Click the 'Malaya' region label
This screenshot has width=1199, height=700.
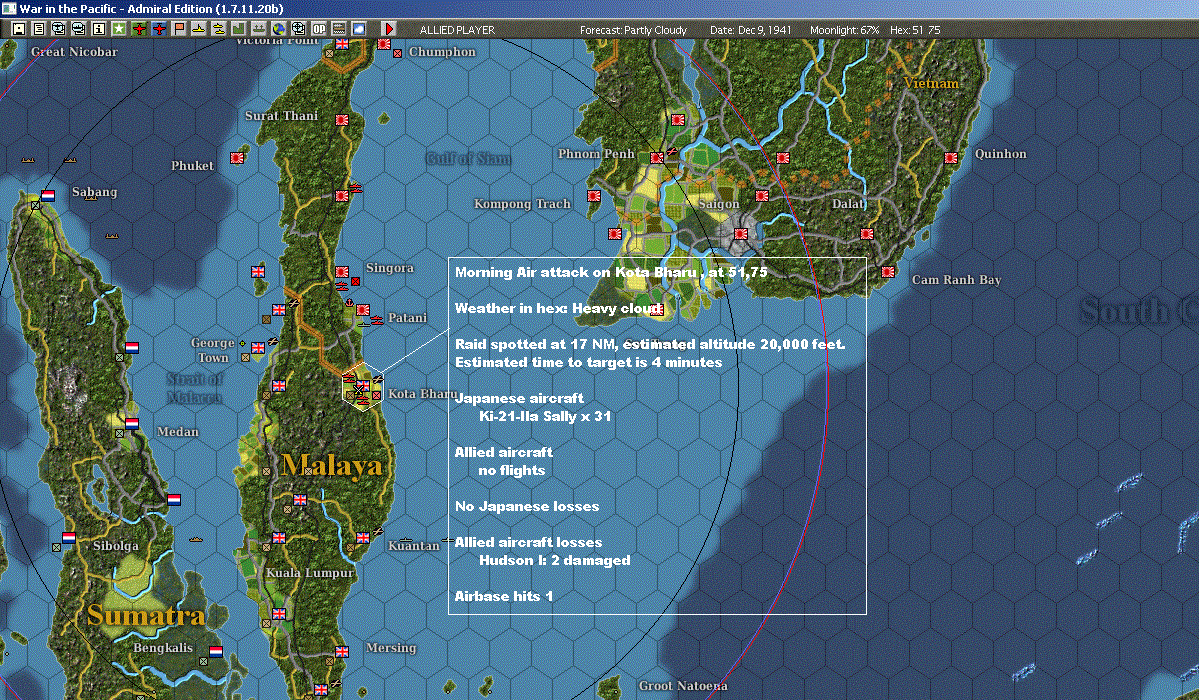coord(332,465)
